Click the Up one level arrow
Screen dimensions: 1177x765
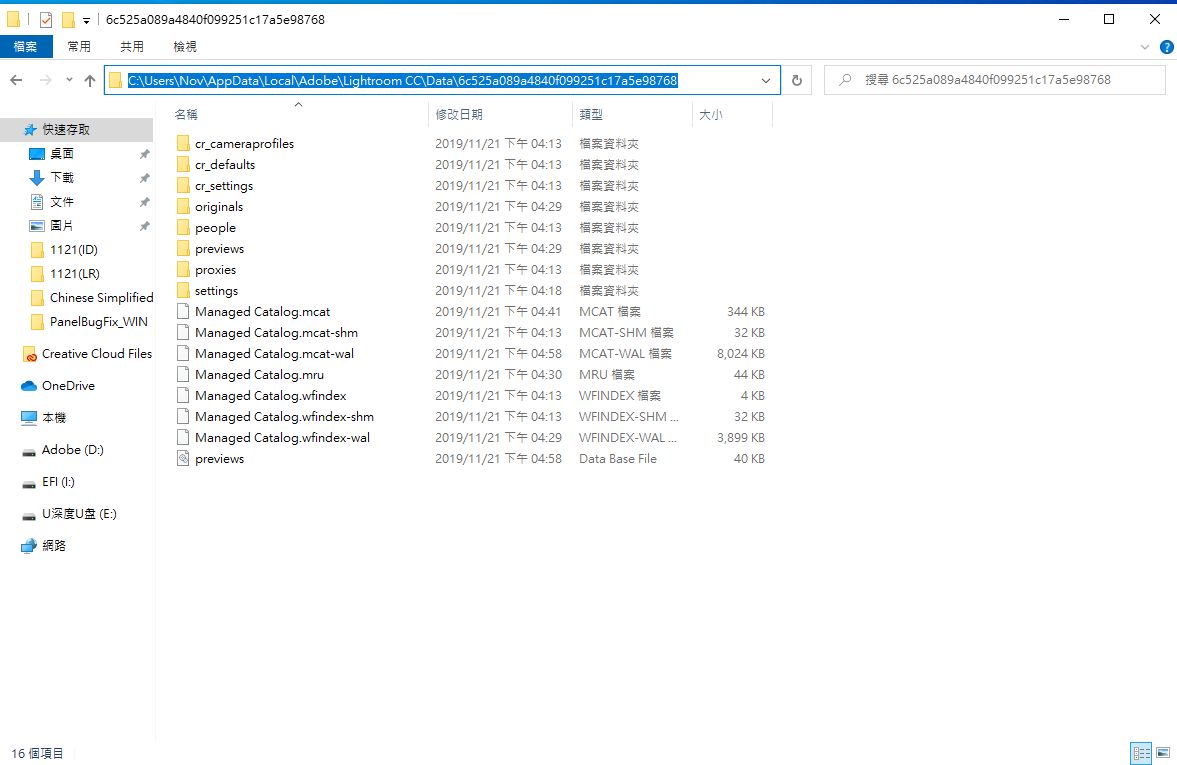click(89, 80)
